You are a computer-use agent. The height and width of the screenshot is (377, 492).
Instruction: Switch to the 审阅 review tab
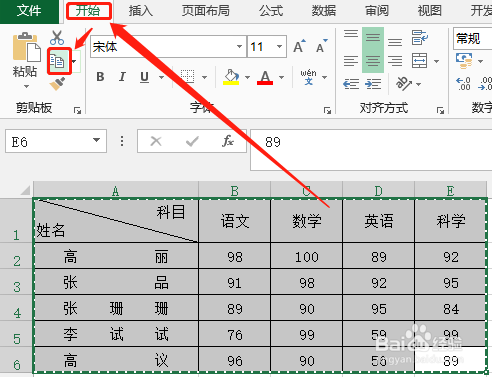(377, 11)
